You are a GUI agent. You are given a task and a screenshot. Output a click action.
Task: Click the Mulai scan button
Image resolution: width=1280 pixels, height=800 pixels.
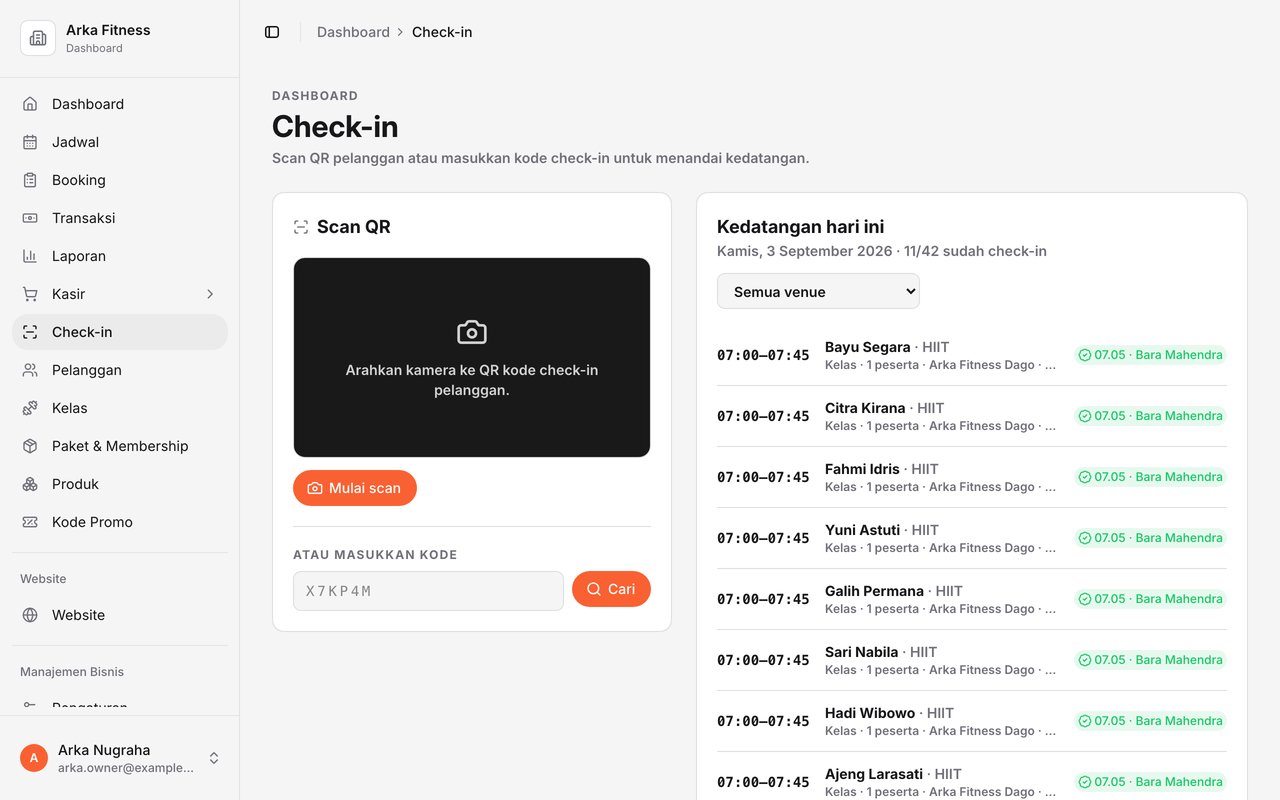355,488
